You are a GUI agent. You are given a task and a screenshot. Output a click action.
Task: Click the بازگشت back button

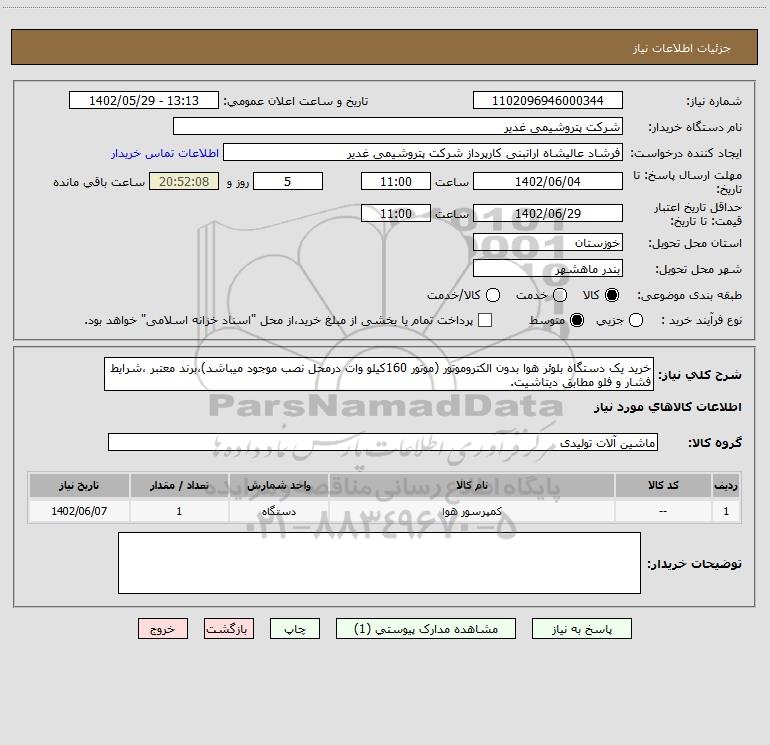(229, 629)
